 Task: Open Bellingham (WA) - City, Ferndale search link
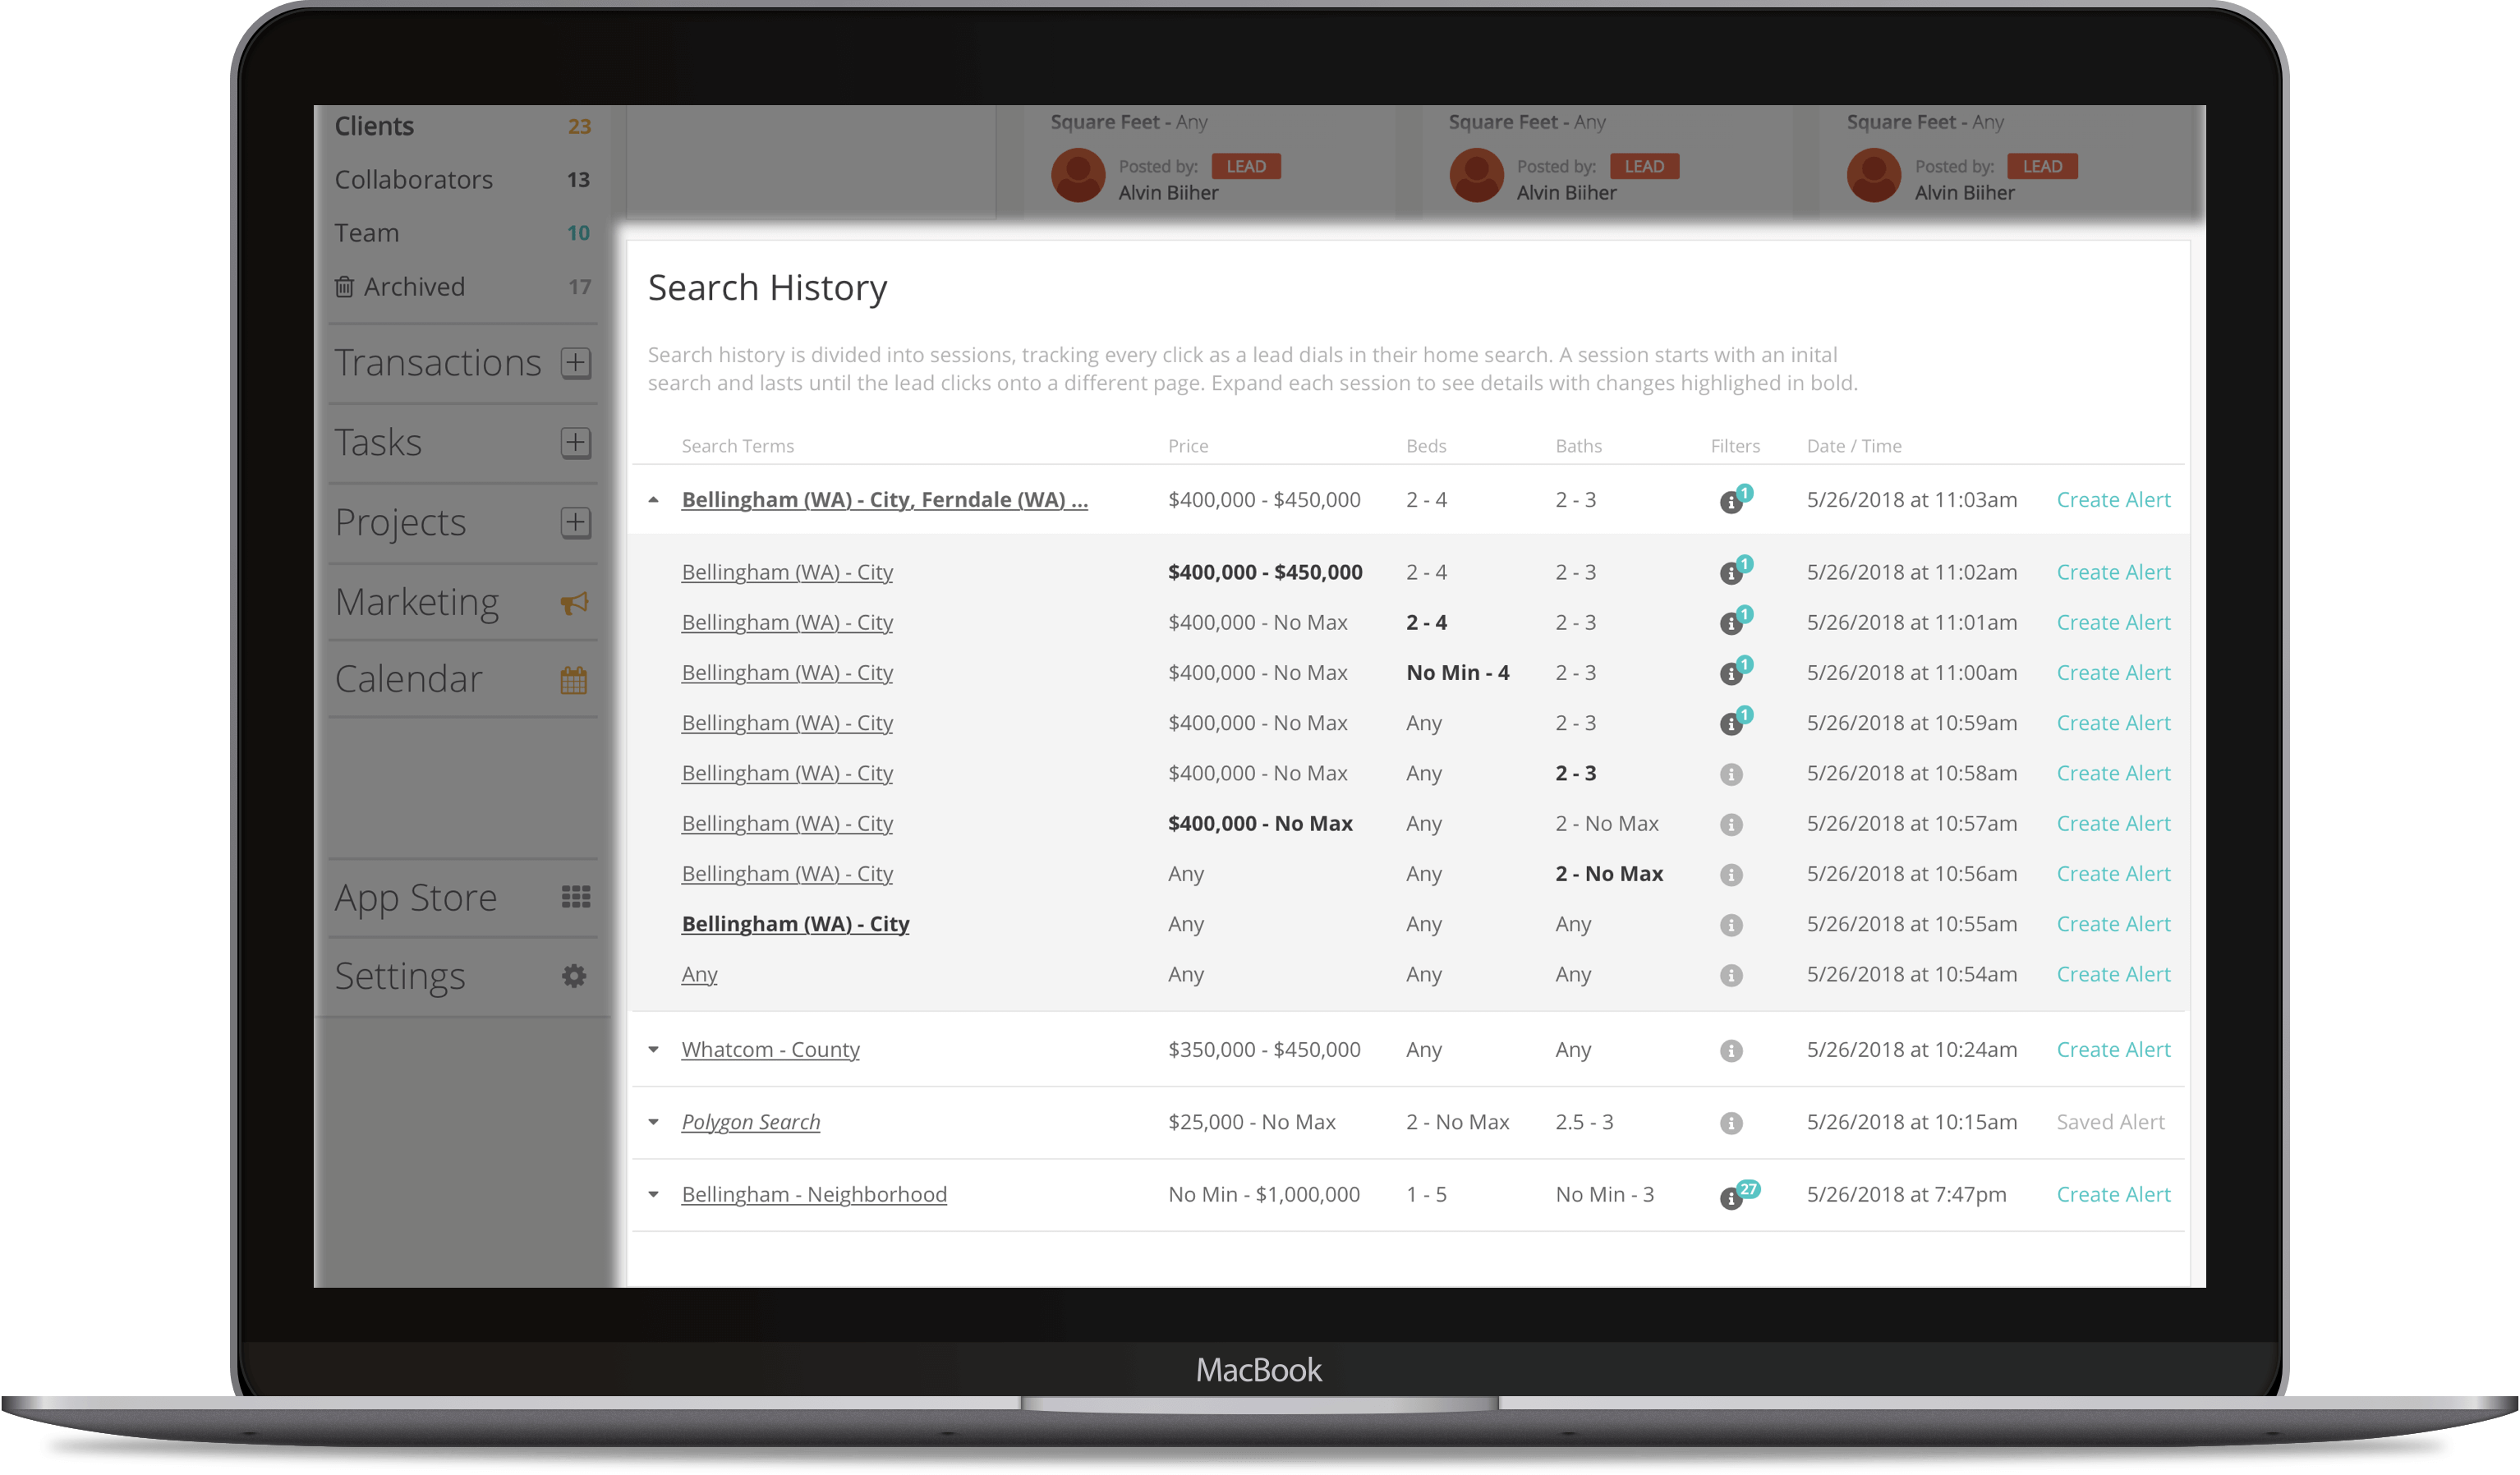[884, 500]
